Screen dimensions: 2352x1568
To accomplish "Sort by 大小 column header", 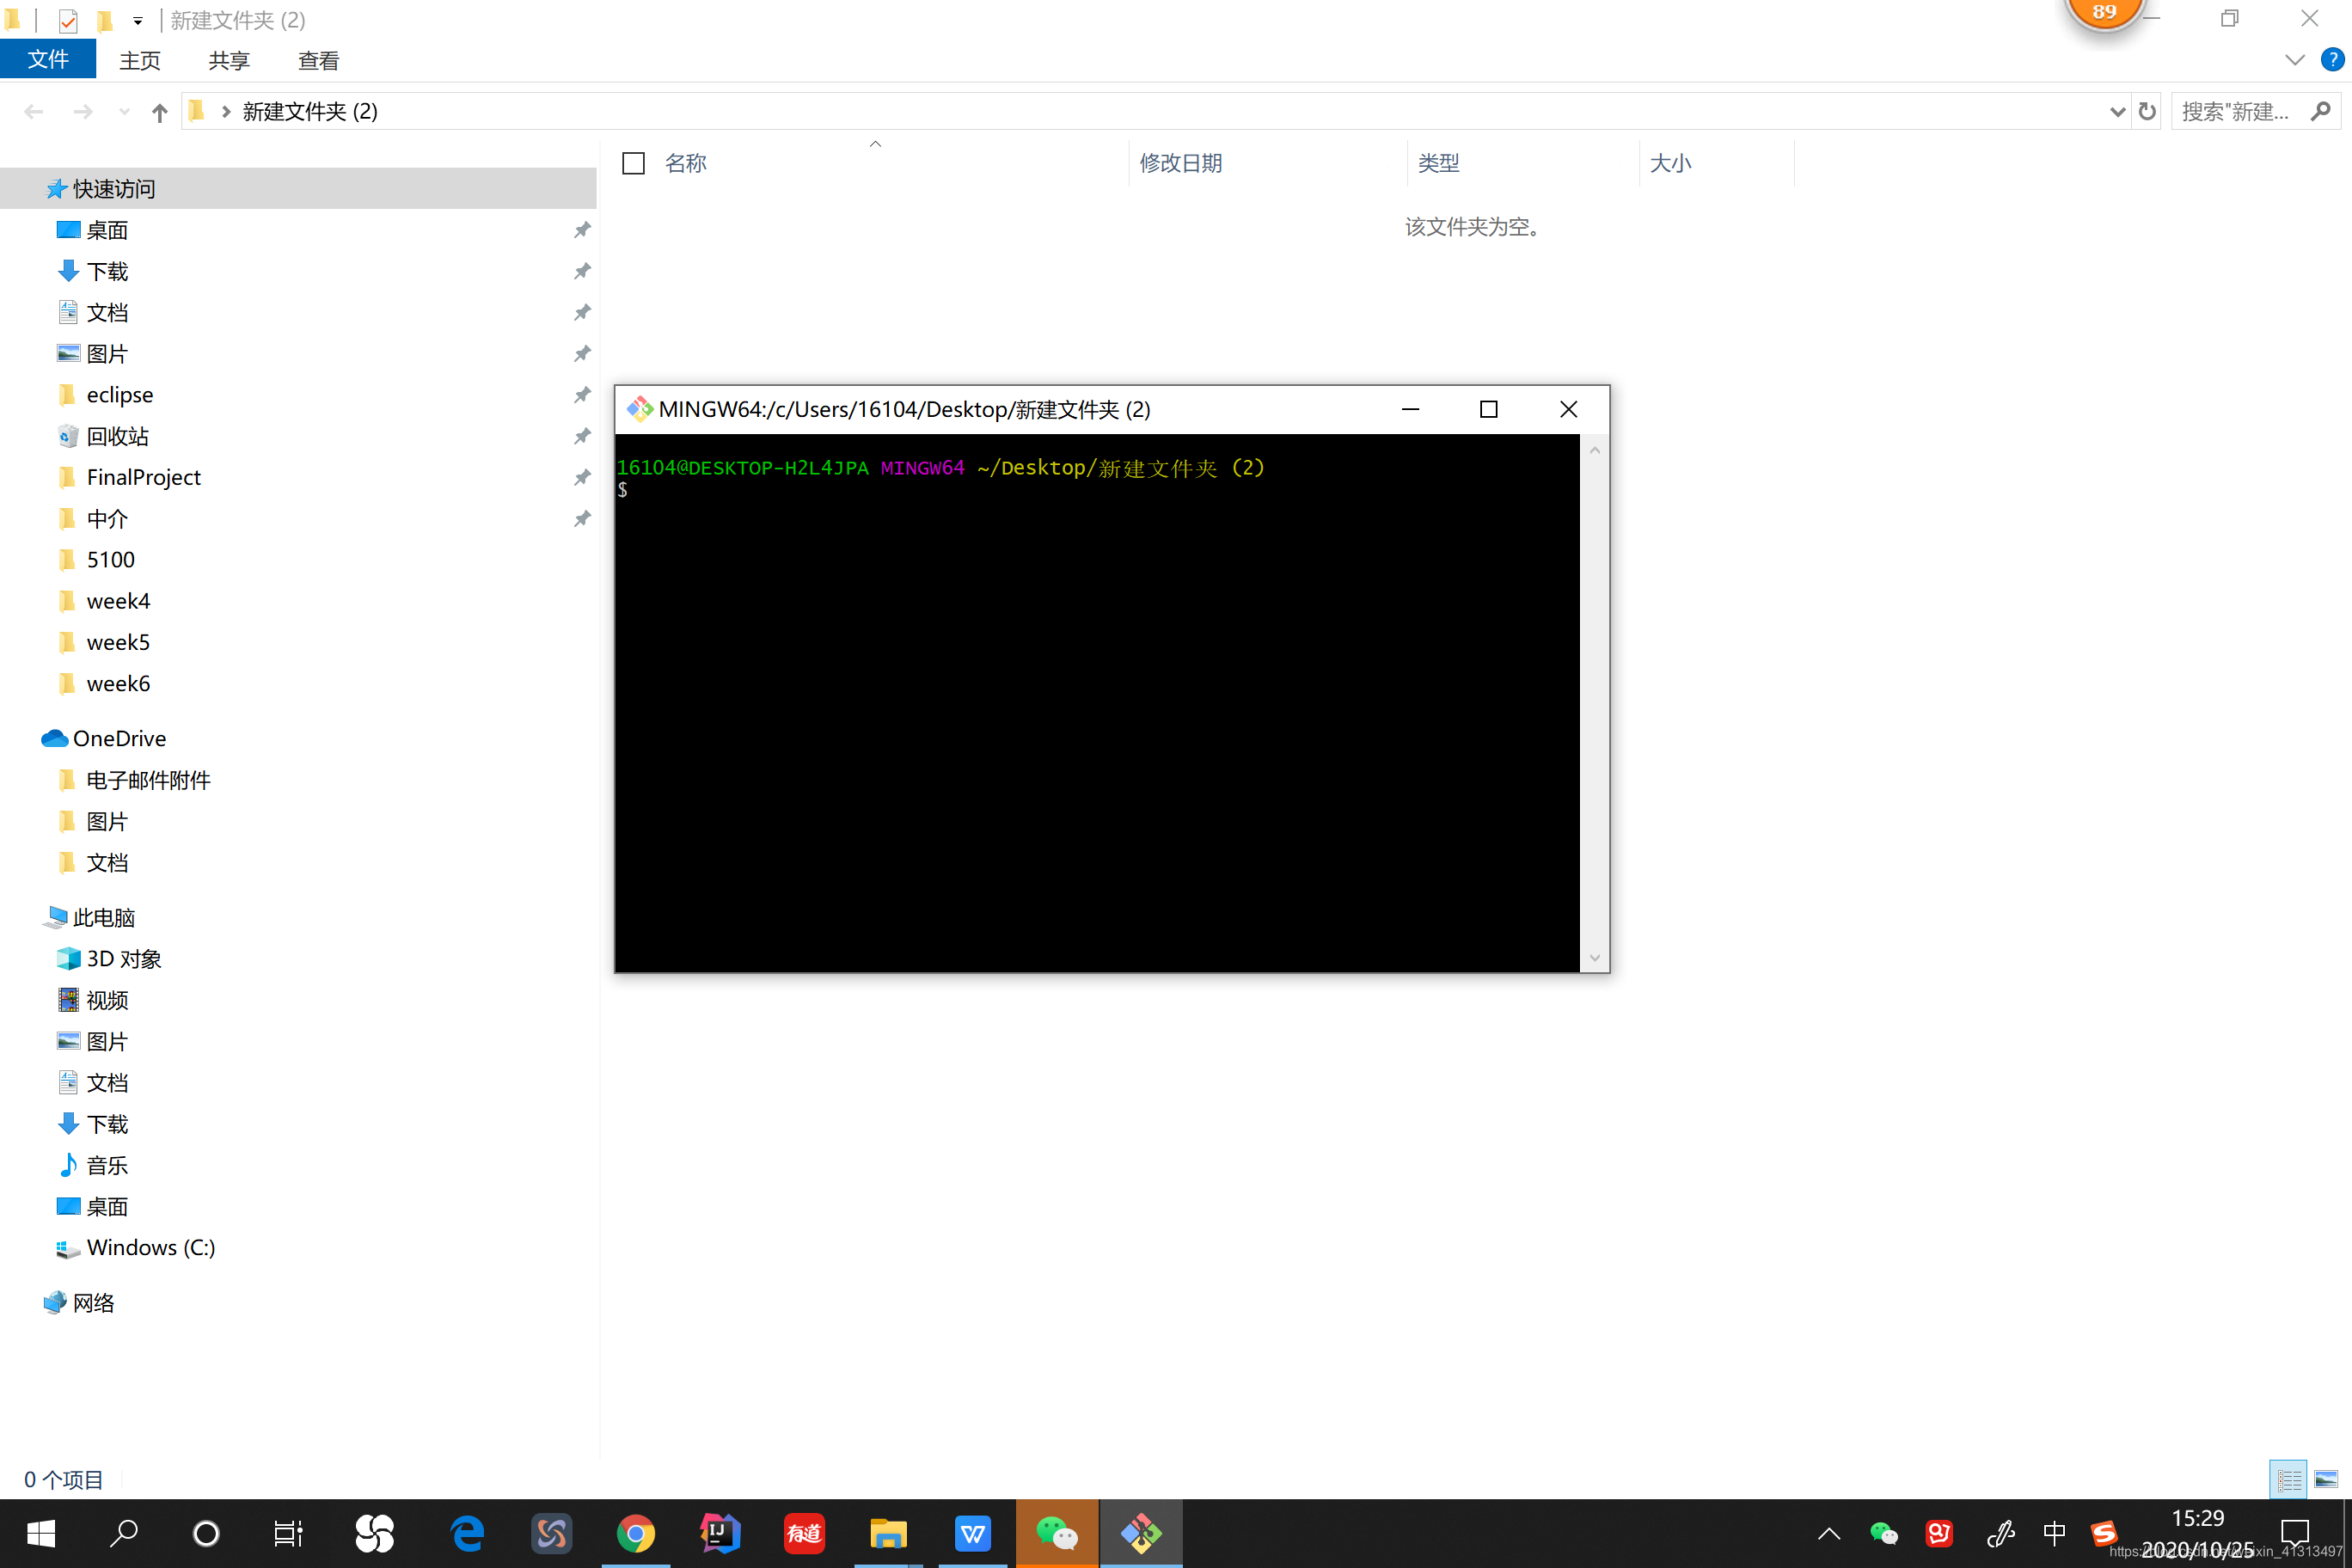I will pyautogui.click(x=1670, y=163).
